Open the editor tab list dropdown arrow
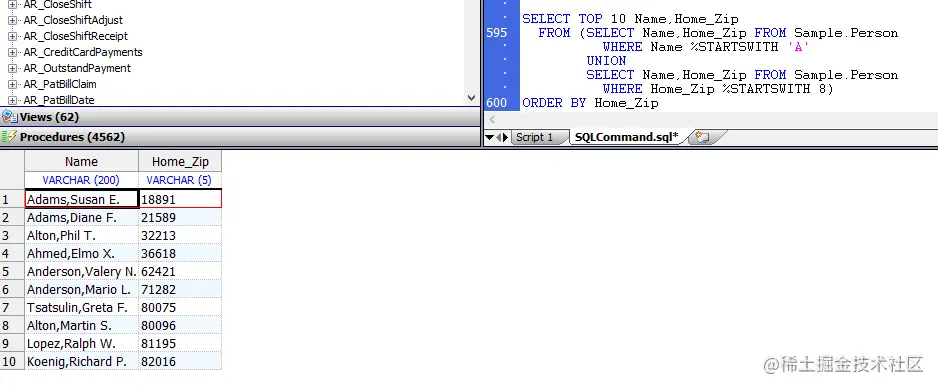The width and height of the screenshot is (938, 389). (x=489, y=138)
